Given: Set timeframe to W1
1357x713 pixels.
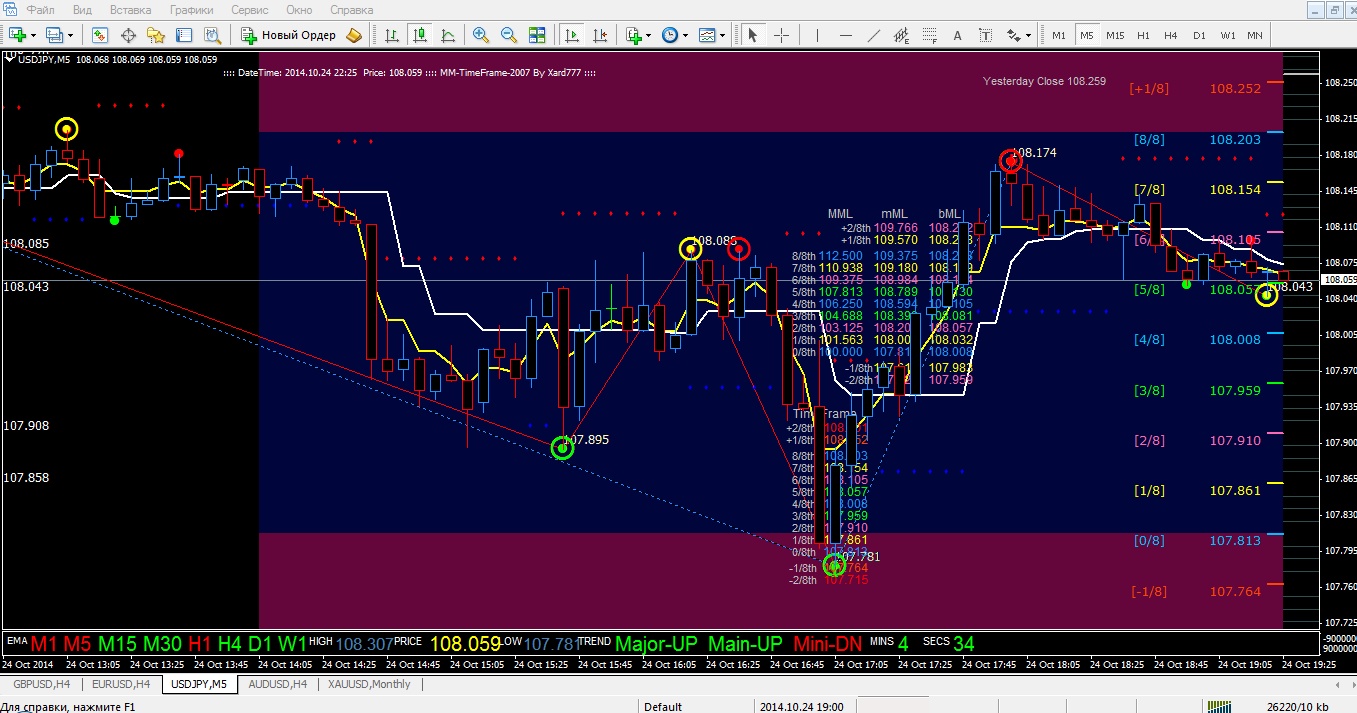Looking at the screenshot, I should pos(1227,35).
